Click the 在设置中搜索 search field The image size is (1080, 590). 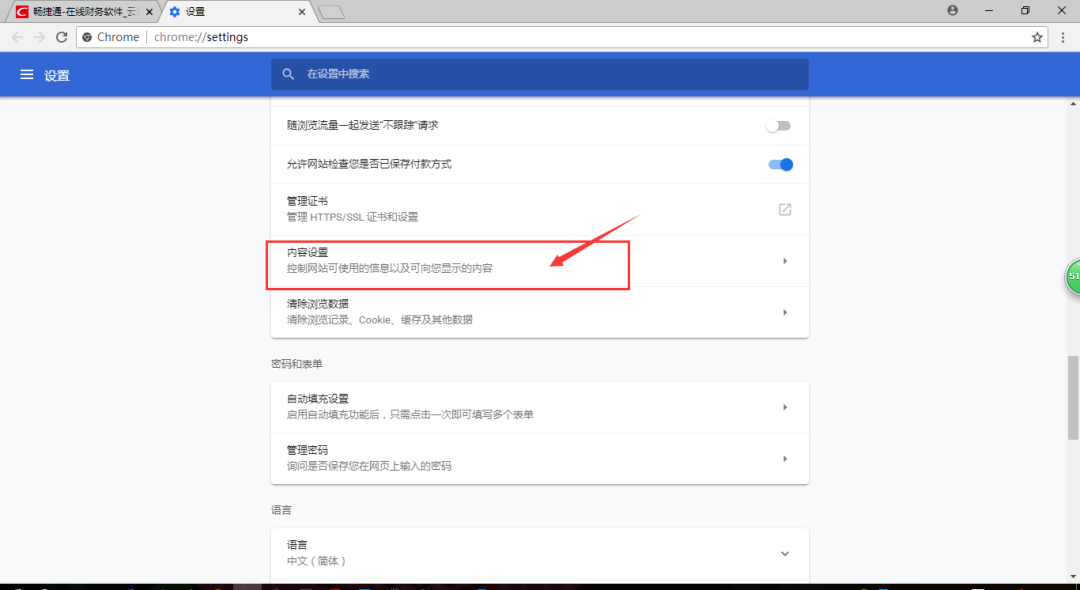pyautogui.click(x=539, y=74)
